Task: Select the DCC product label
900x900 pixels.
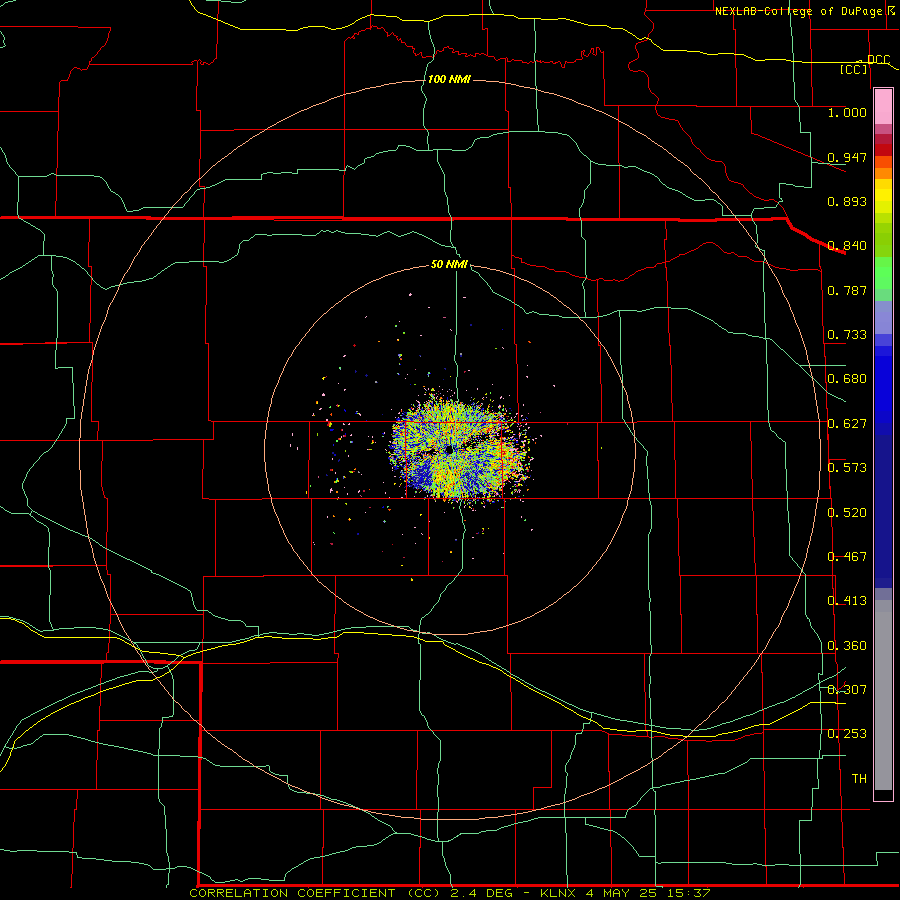Action: (878, 60)
